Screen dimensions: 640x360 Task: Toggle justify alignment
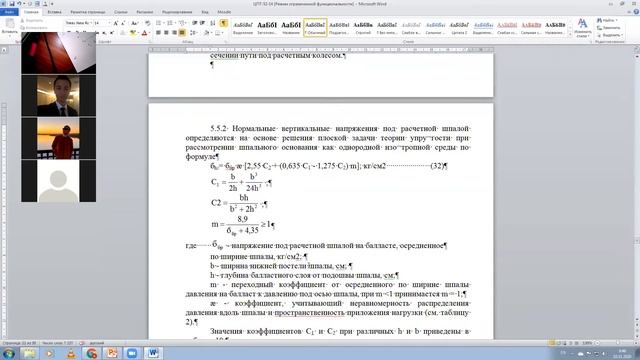coord(182,33)
